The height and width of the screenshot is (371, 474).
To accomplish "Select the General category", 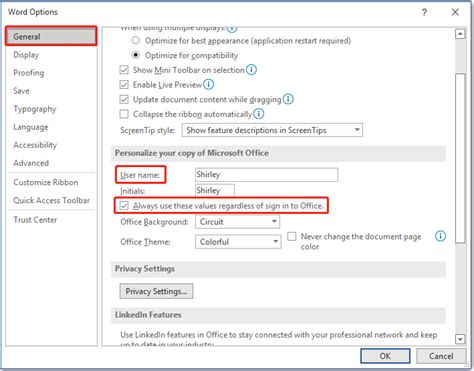I will point(51,36).
